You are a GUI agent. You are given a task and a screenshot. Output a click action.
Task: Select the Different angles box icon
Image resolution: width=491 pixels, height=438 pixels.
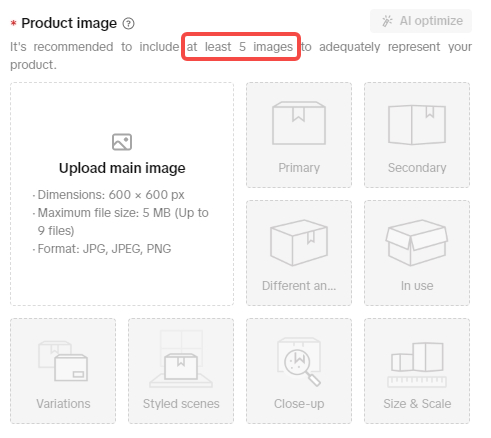[x=299, y=243]
